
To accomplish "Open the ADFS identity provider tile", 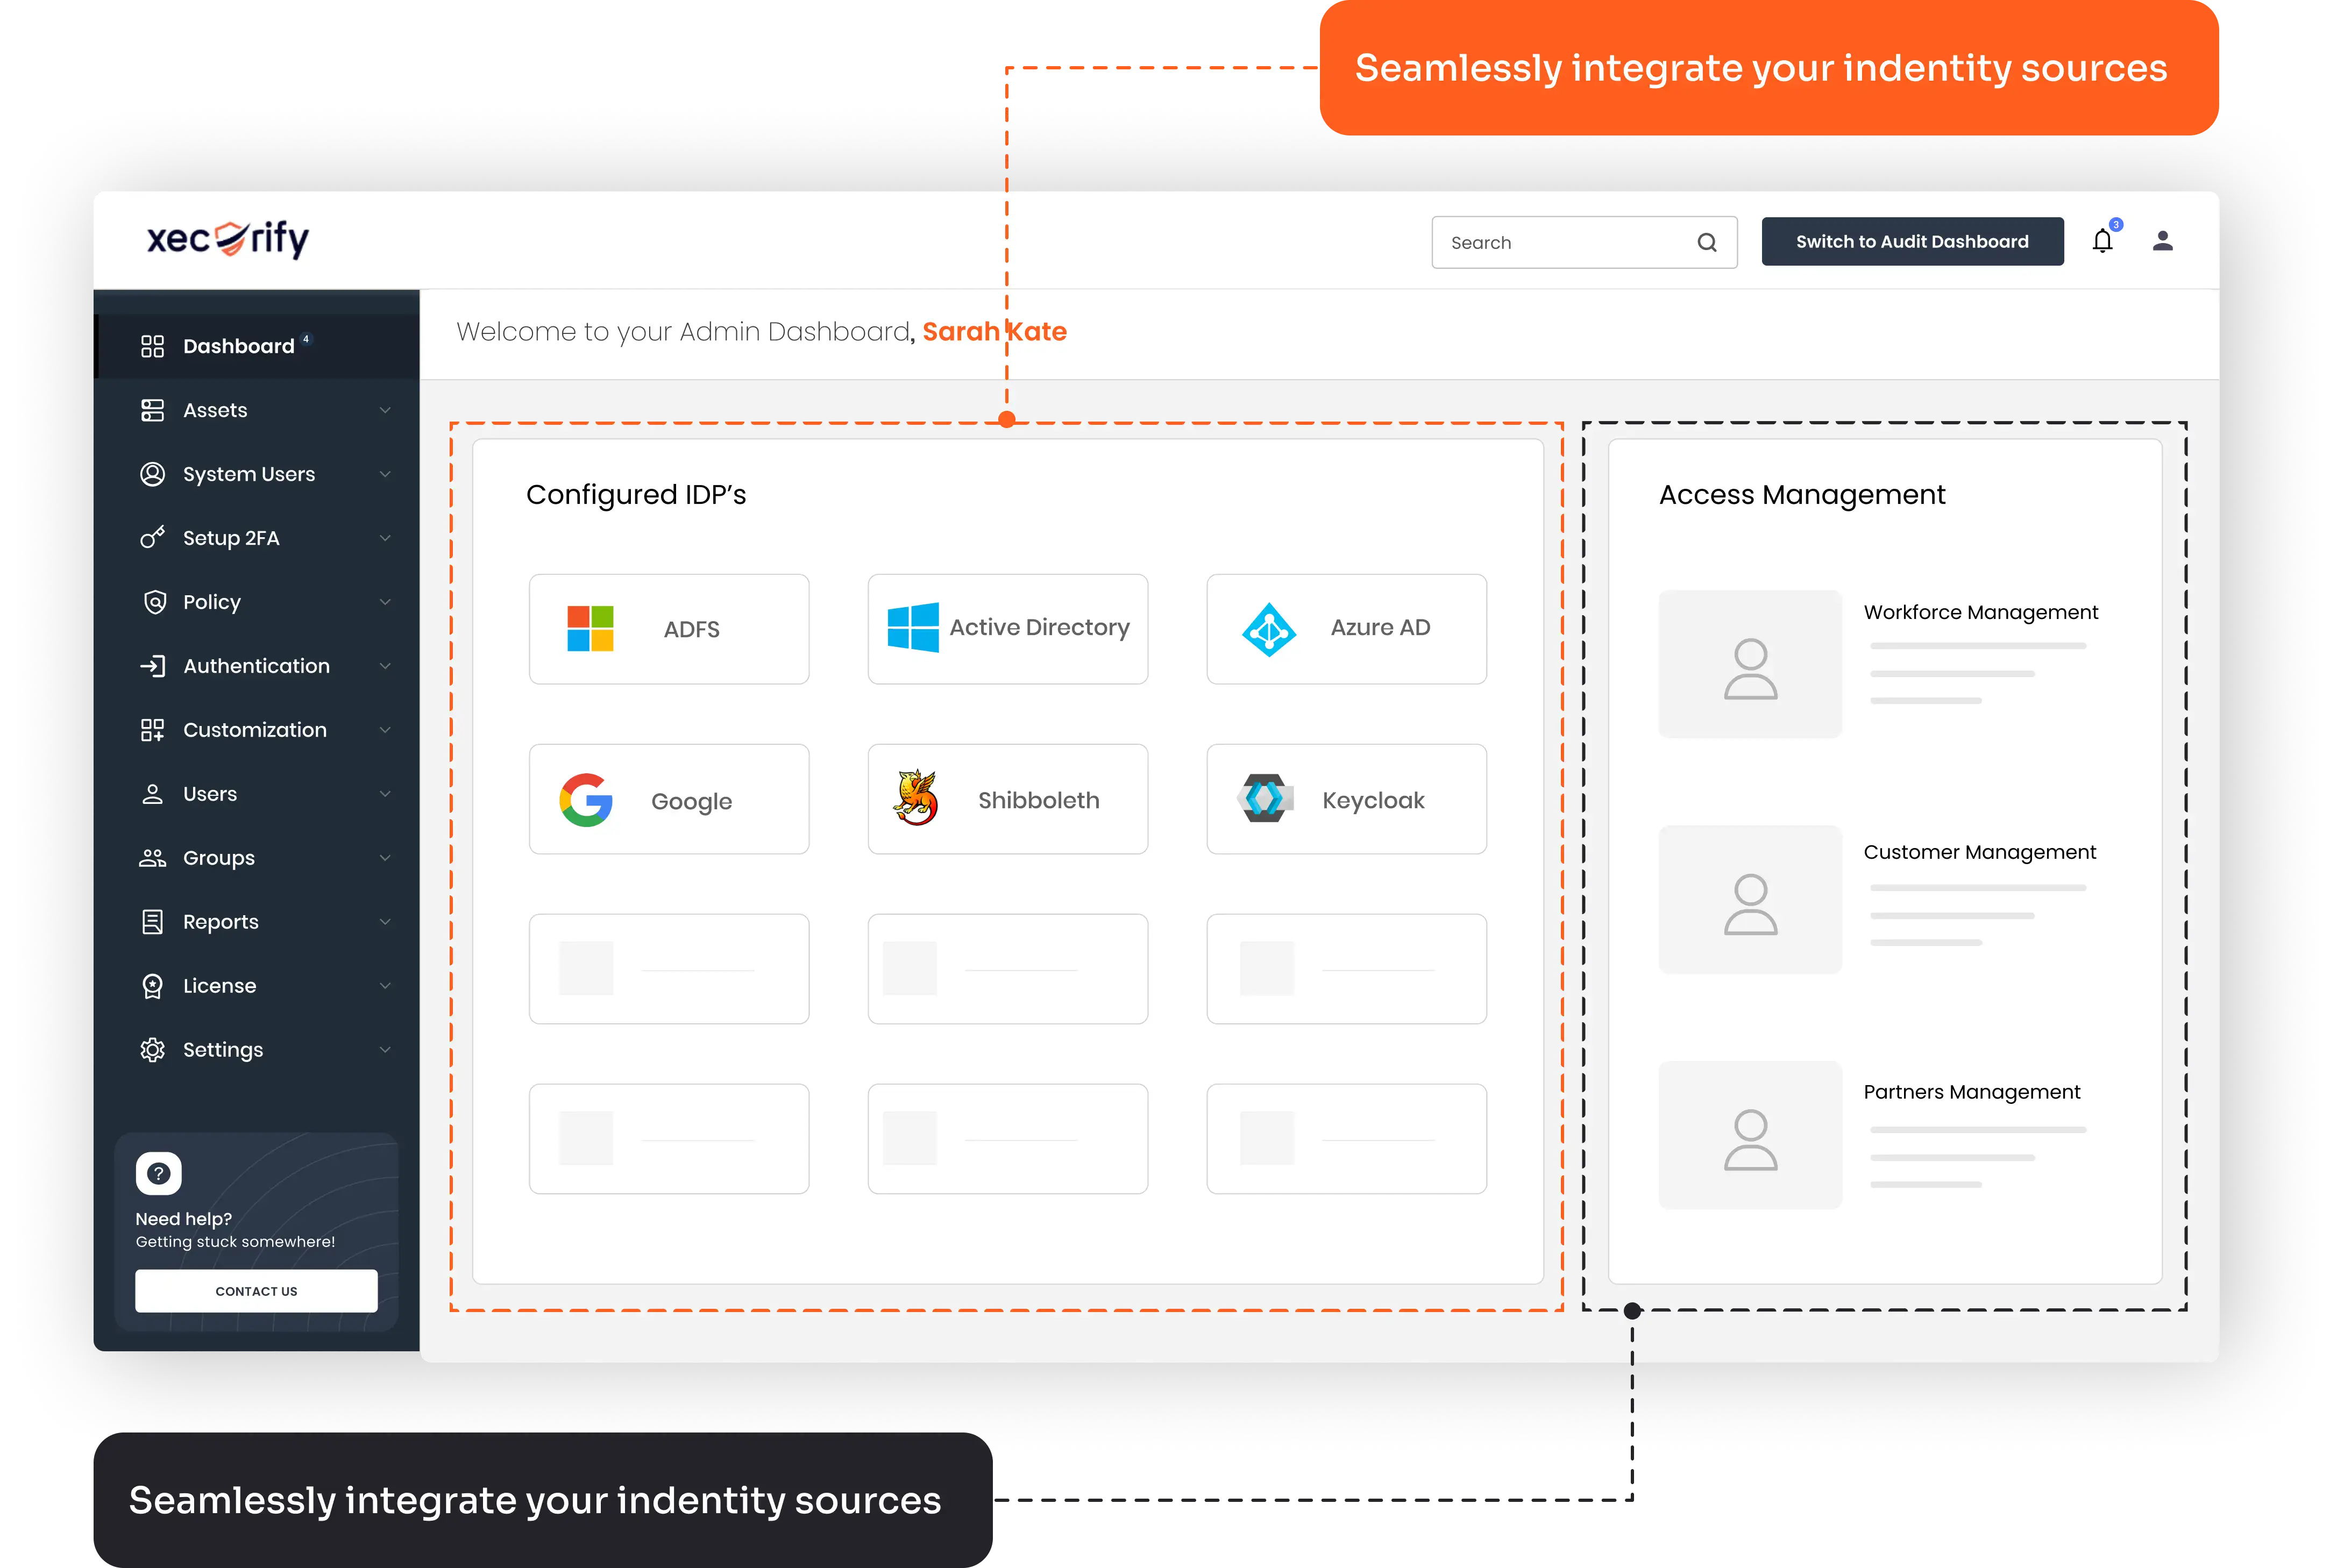I will (668, 629).
